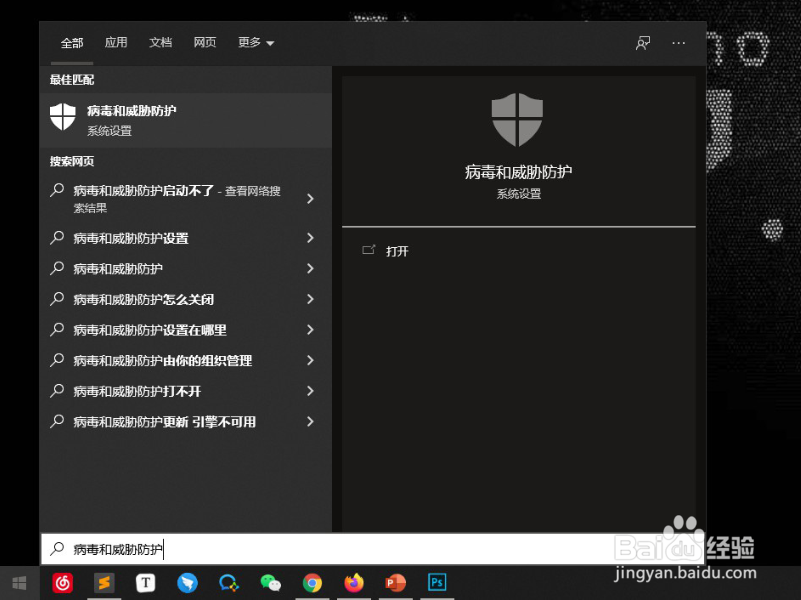
Task: Open Firefox from taskbar
Action: pyautogui.click(x=354, y=583)
